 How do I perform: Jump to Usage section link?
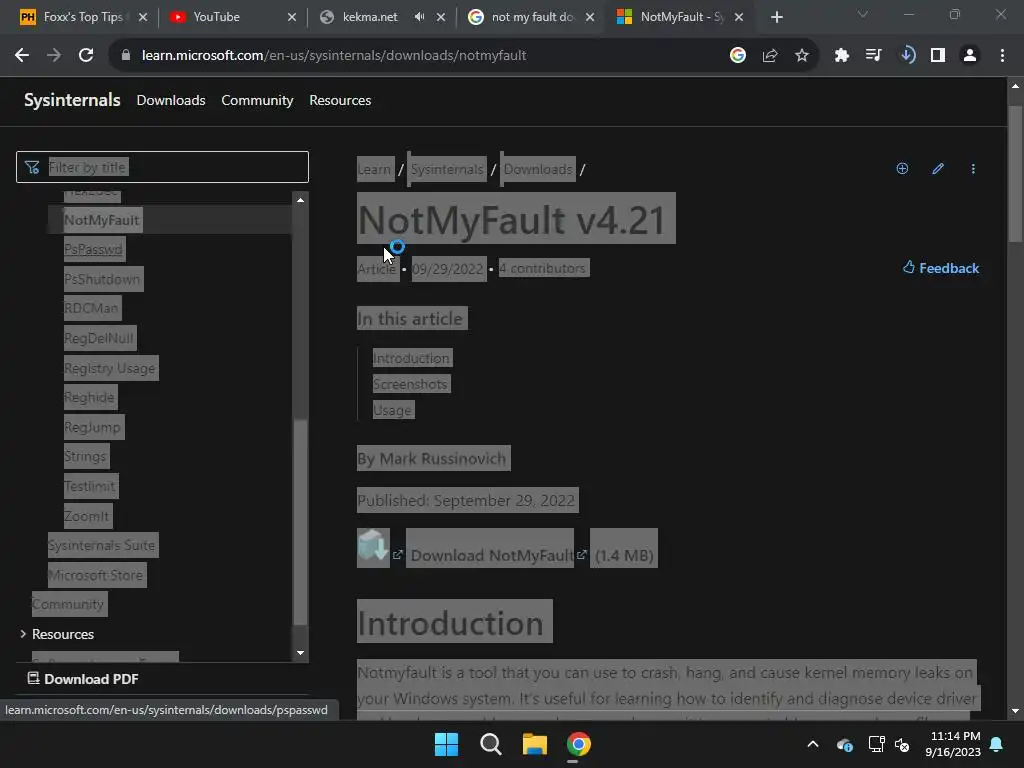point(392,410)
